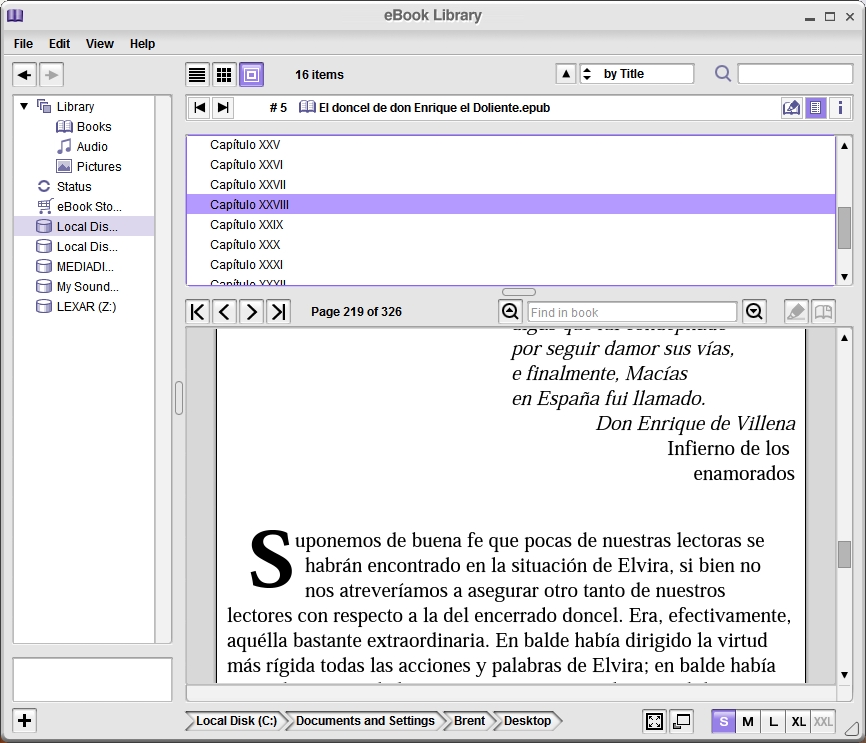Open the book info panel
The image size is (866, 743).
841,108
